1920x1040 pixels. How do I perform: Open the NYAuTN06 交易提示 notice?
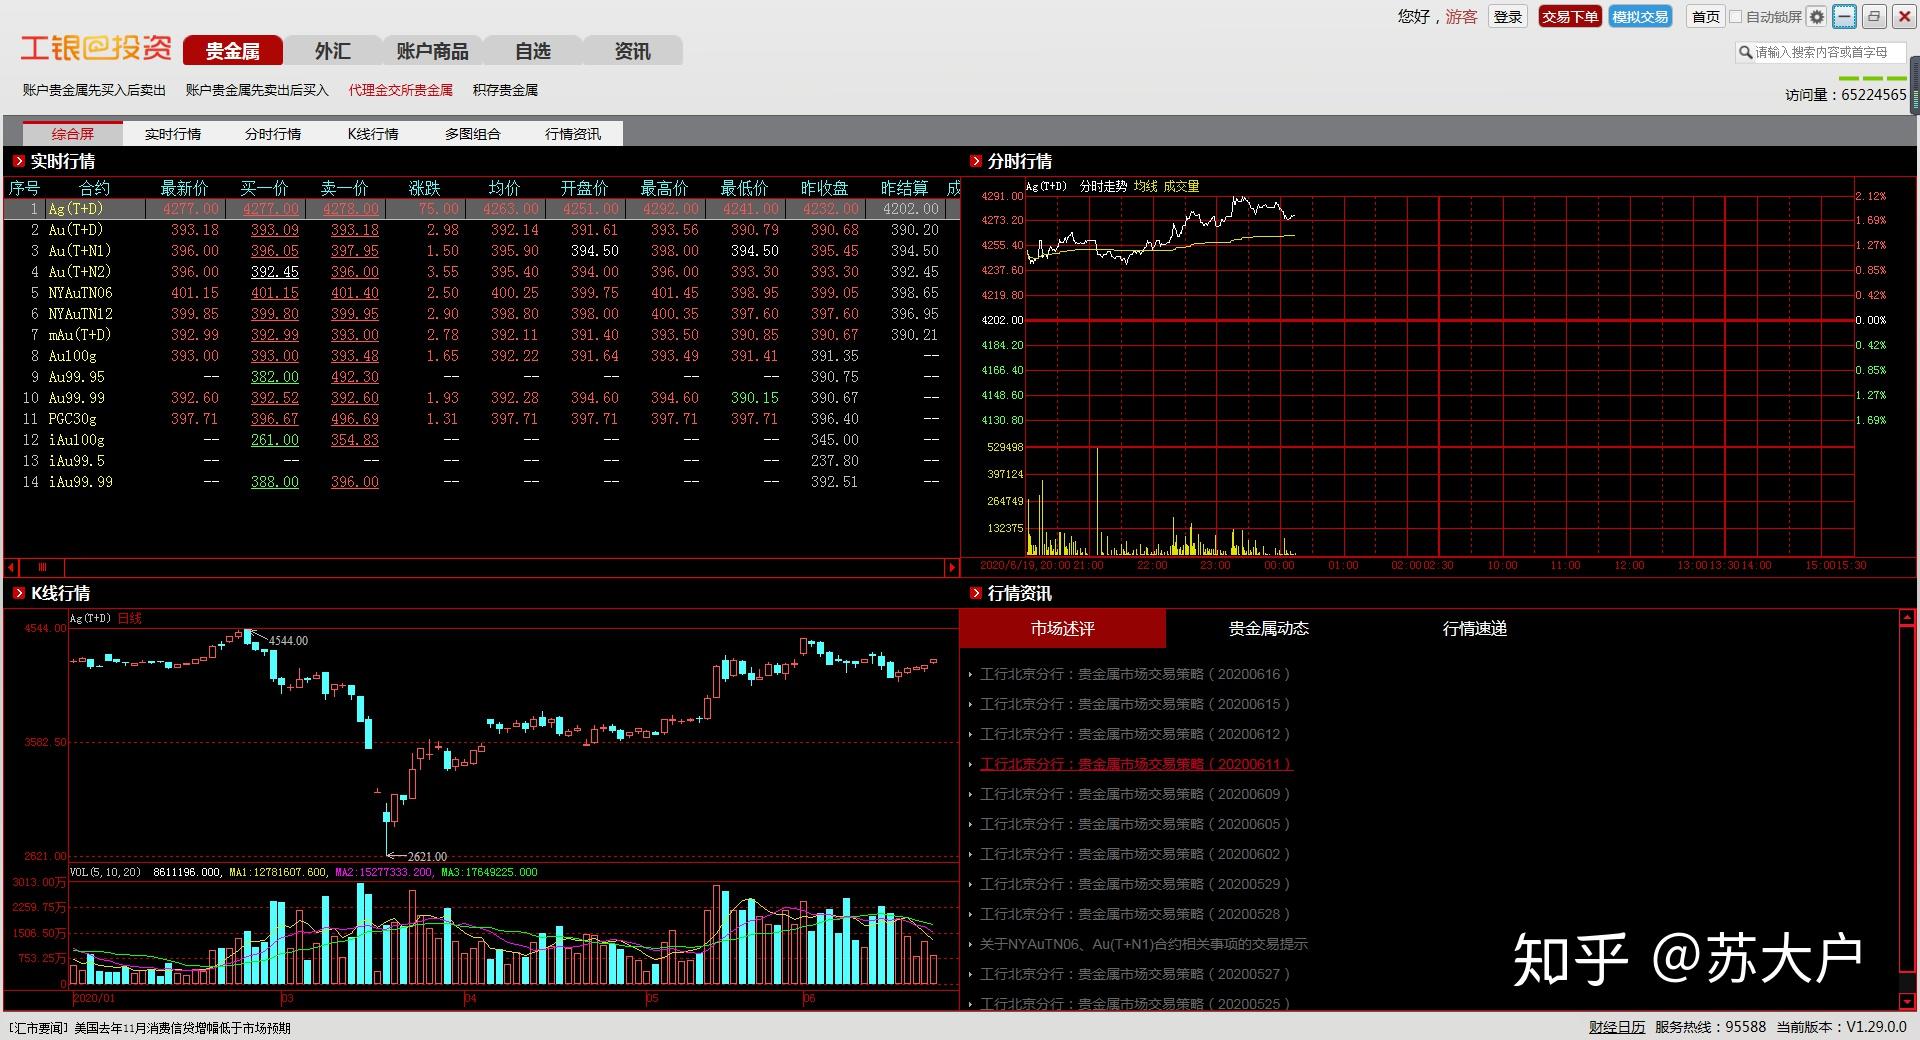pyautogui.click(x=1143, y=944)
